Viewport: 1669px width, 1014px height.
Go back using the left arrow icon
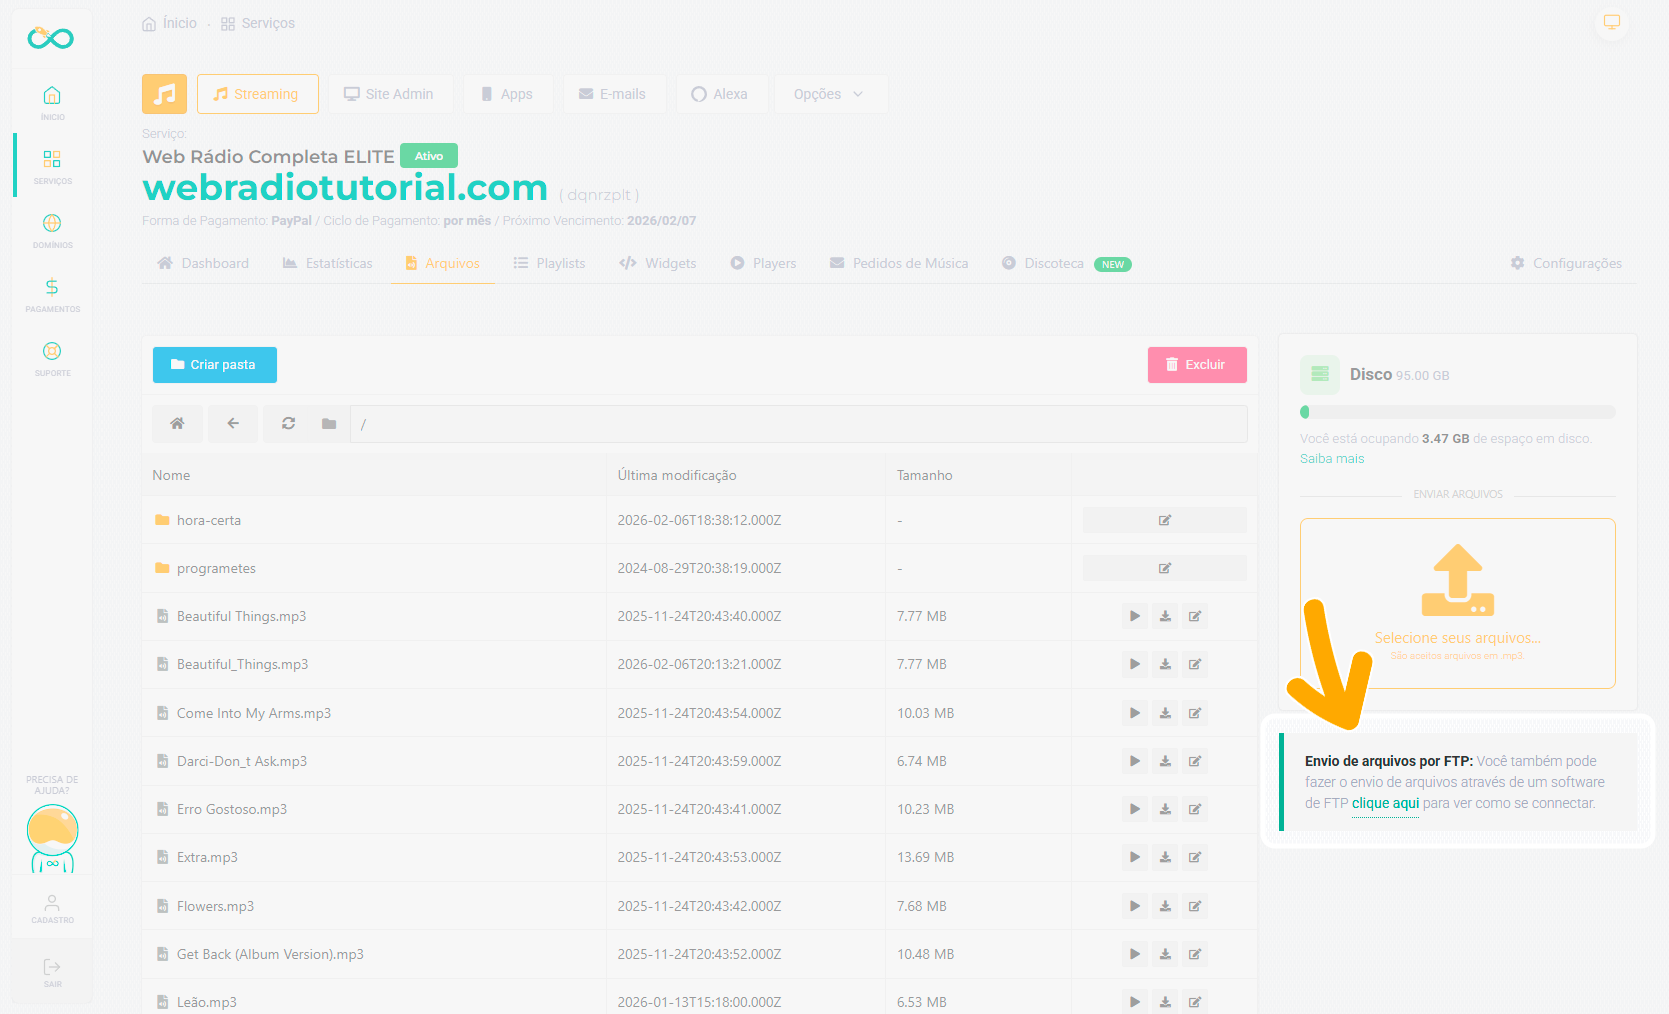(x=233, y=424)
